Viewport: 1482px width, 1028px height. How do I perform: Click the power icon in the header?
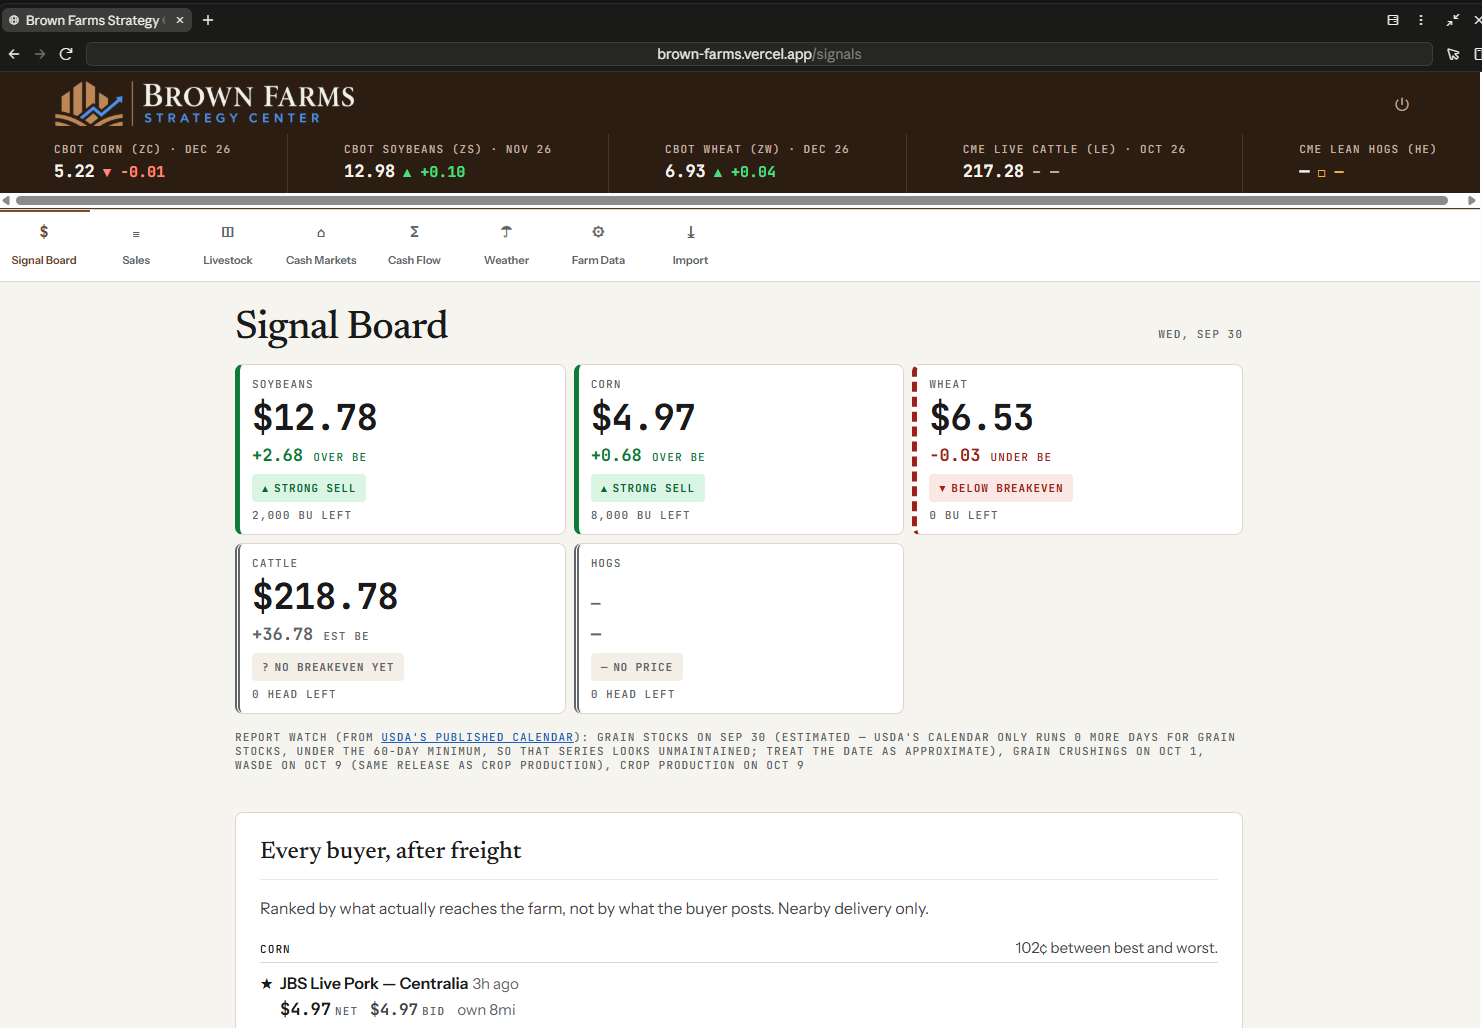point(1402,104)
